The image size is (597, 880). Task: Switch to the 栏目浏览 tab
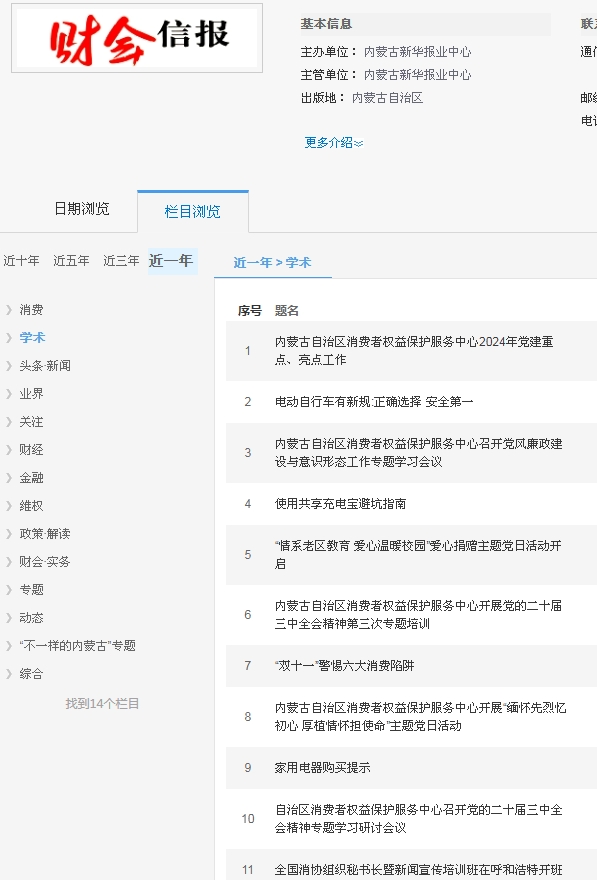pyautogui.click(x=192, y=212)
